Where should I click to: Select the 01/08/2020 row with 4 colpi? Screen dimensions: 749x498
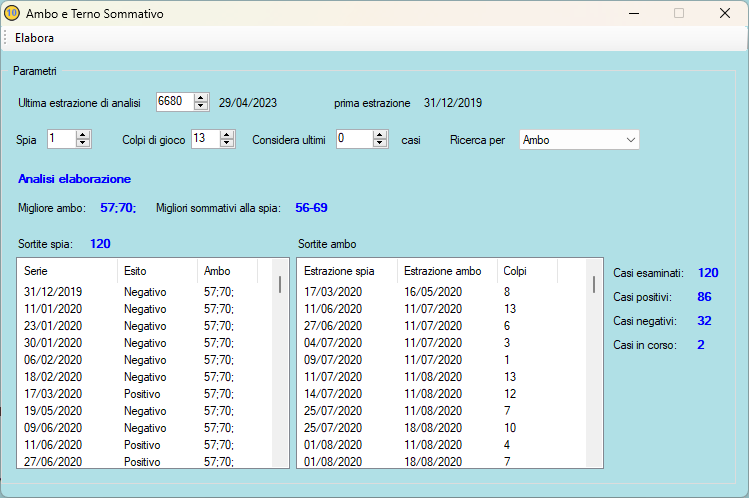tap(442, 445)
